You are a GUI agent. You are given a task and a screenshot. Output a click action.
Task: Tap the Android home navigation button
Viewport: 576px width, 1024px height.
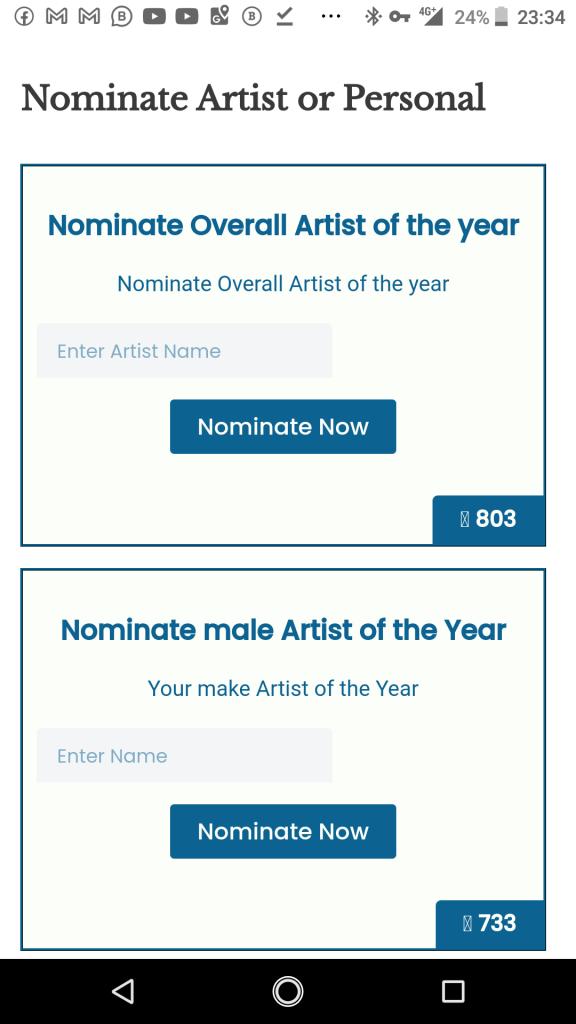pos(287,991)
